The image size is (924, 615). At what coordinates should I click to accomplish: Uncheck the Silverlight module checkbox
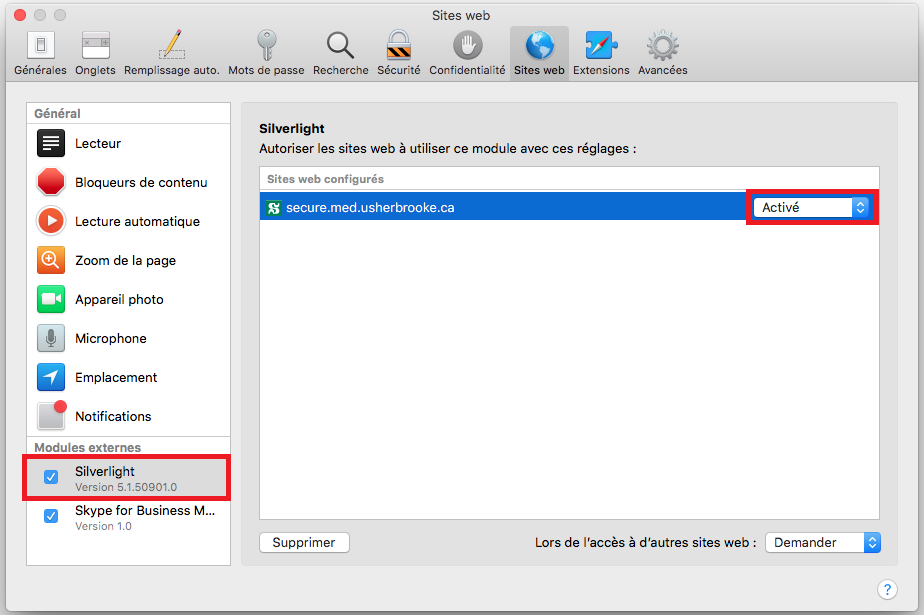pos(51,478)
